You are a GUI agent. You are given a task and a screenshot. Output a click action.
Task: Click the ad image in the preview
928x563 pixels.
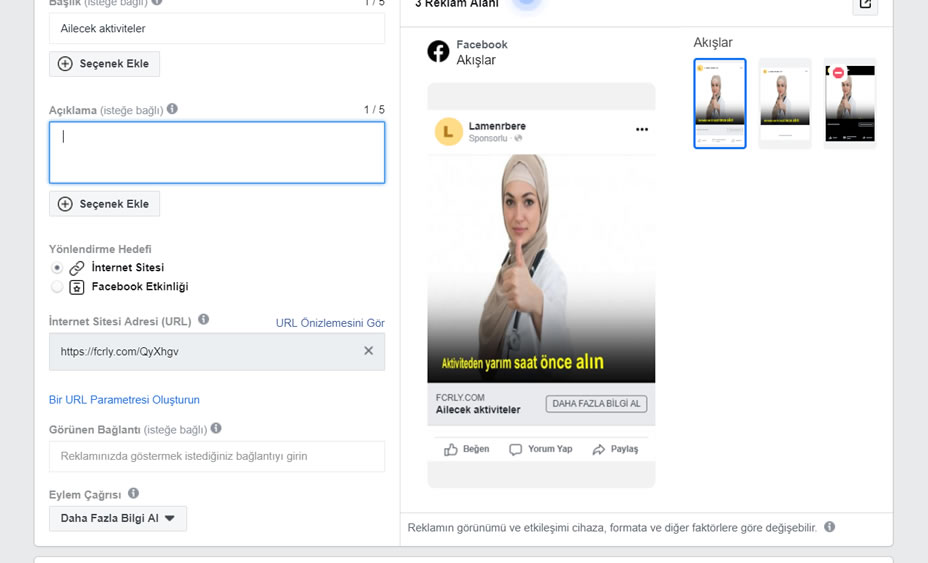[x=541, y=269]
